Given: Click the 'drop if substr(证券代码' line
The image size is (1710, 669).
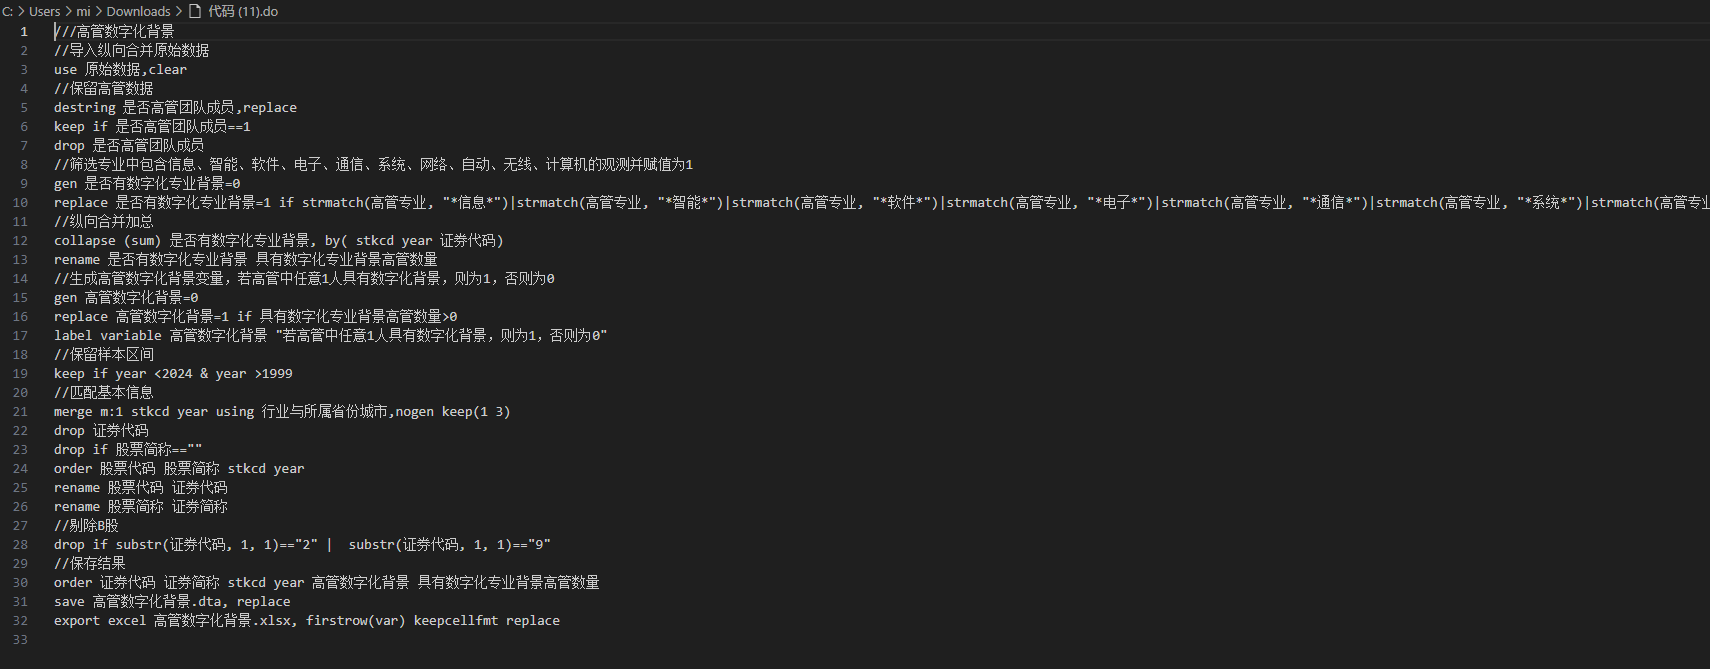Looking at the screenshot, I should pos(302,544).
